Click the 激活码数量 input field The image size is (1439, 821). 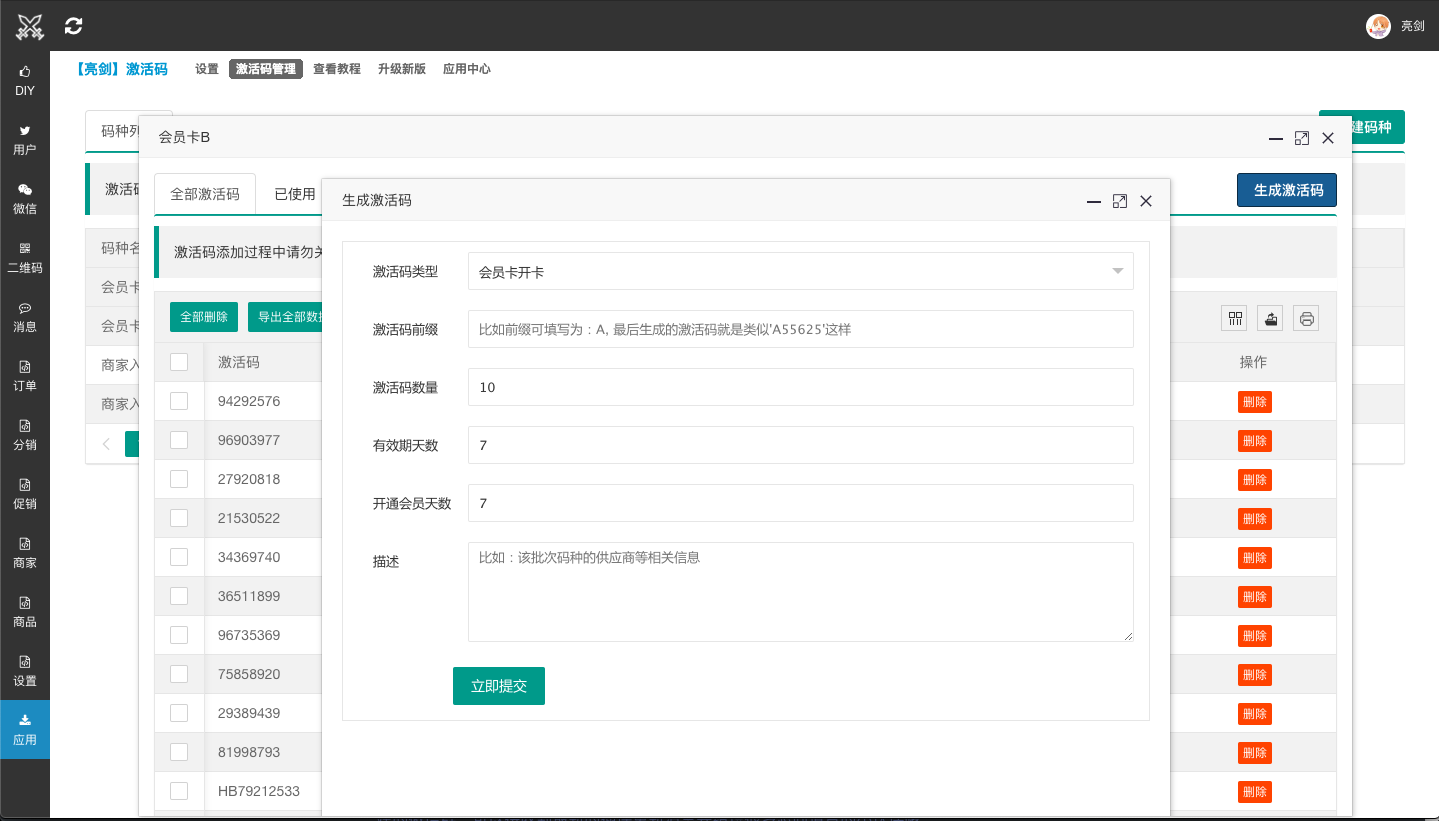tap(800, 387)
